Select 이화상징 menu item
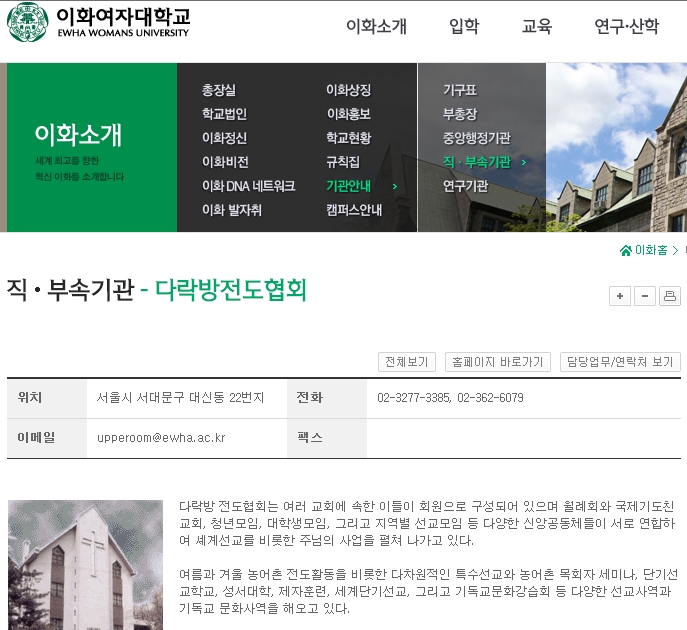The height and width of the screenshot is (630, 687). click(x=348, y=90)
